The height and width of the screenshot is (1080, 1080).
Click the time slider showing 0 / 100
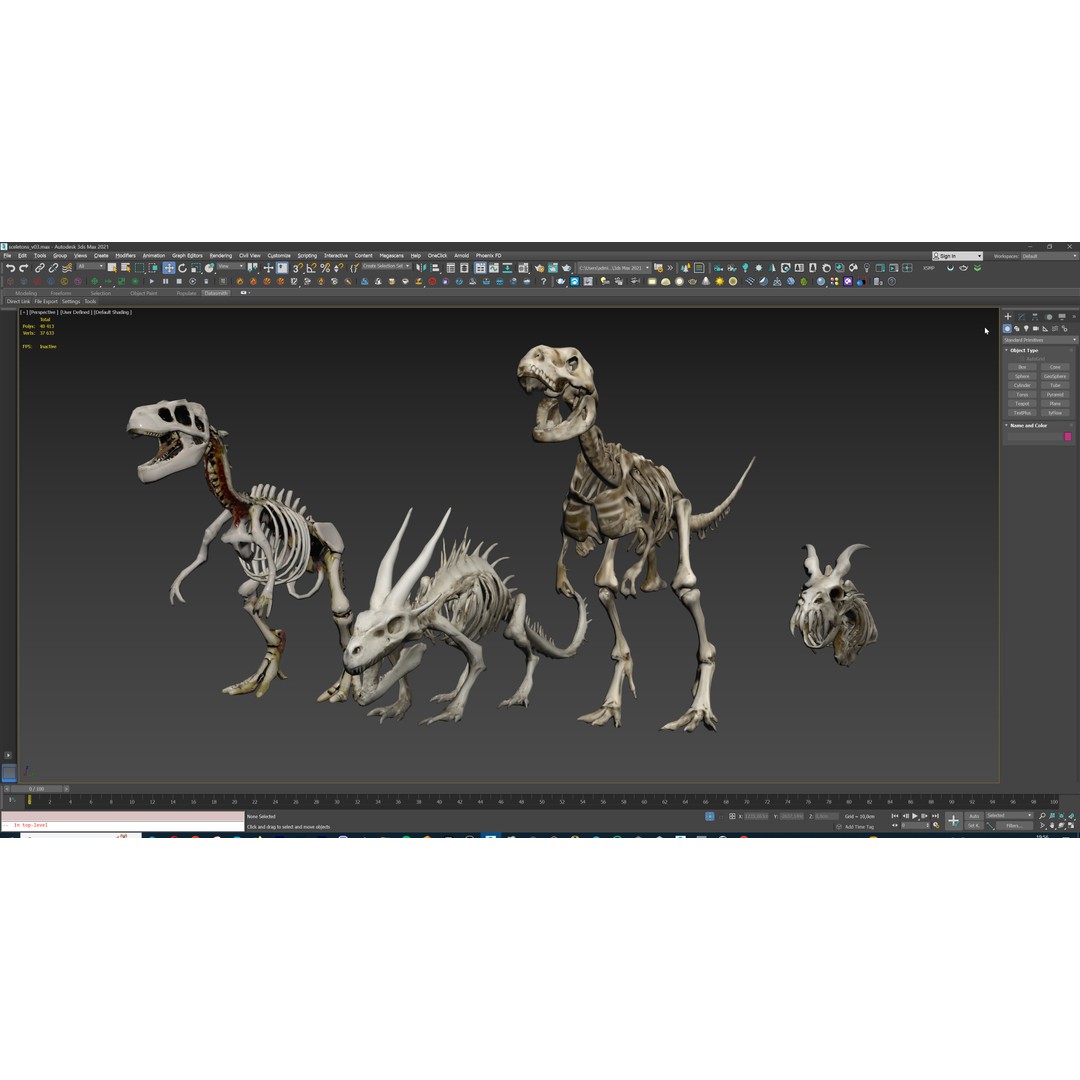click(x=37, y=789)
